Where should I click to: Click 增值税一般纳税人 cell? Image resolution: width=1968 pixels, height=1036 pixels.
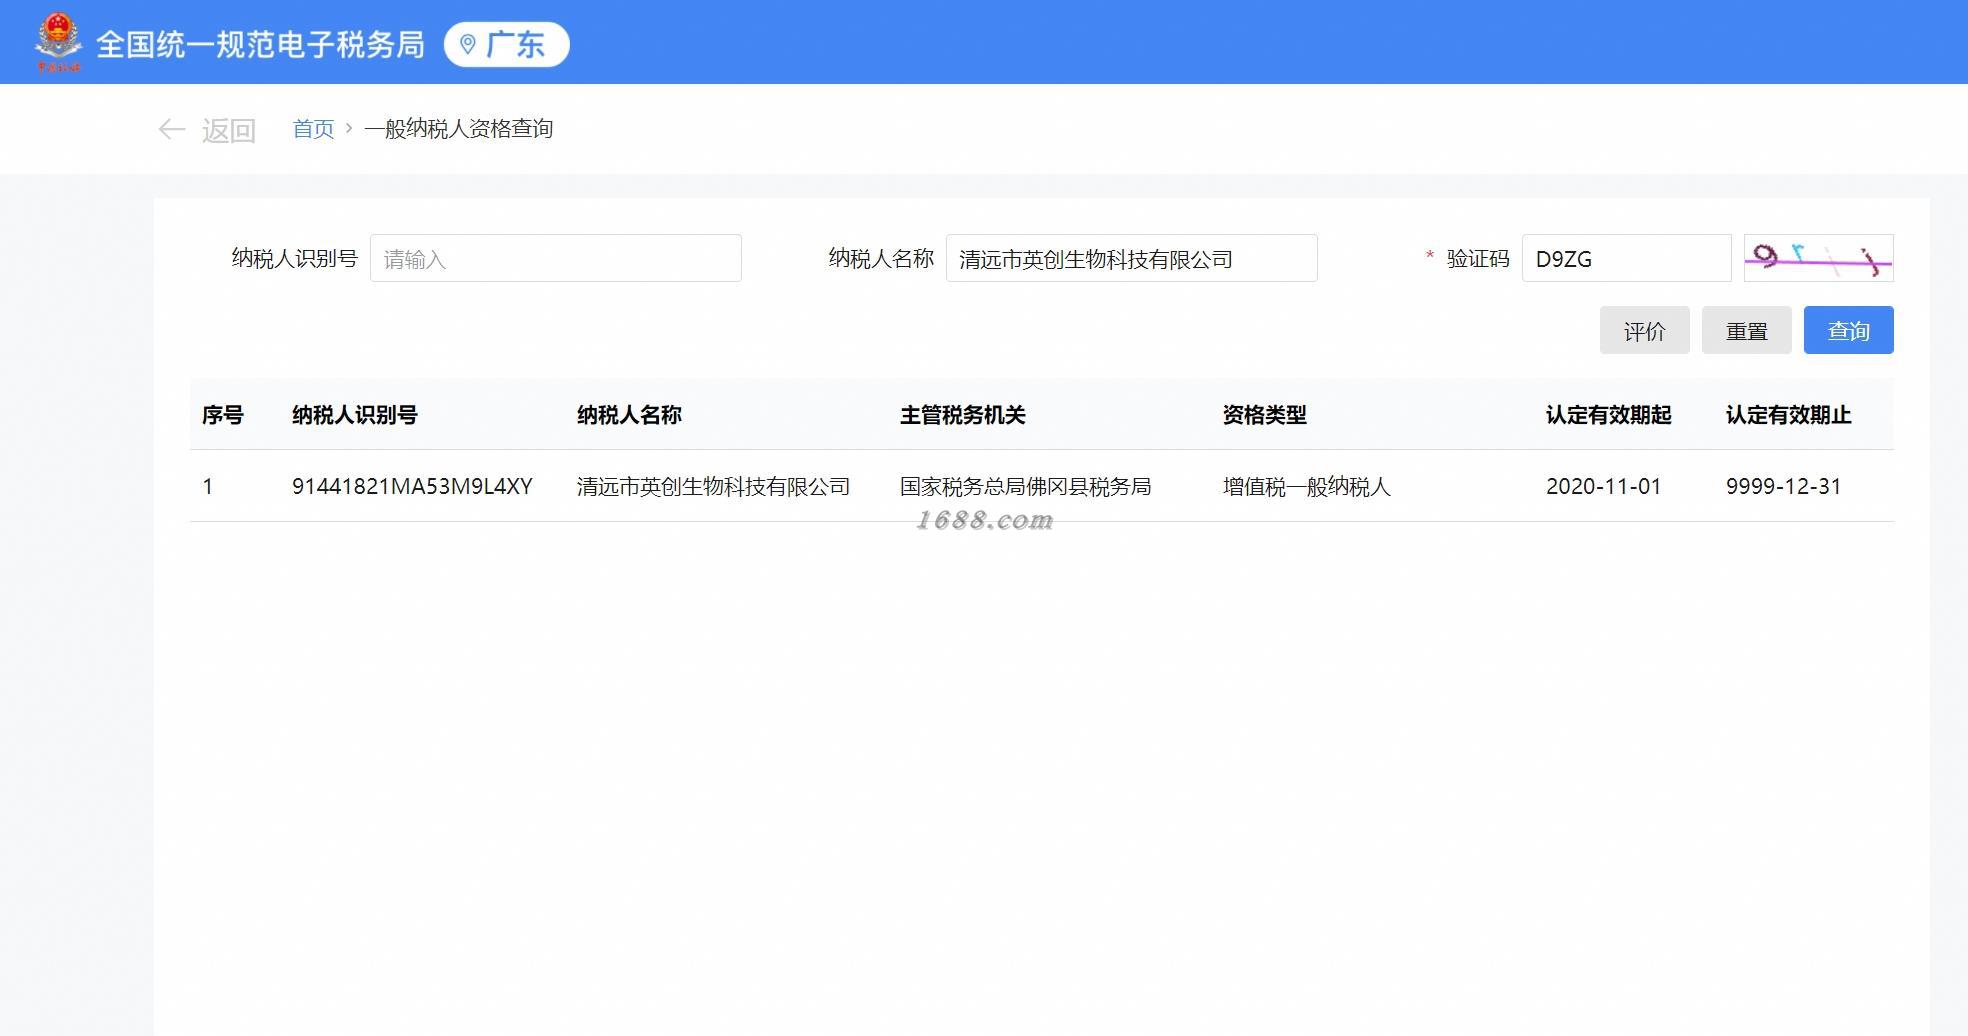coord(1306,486)
